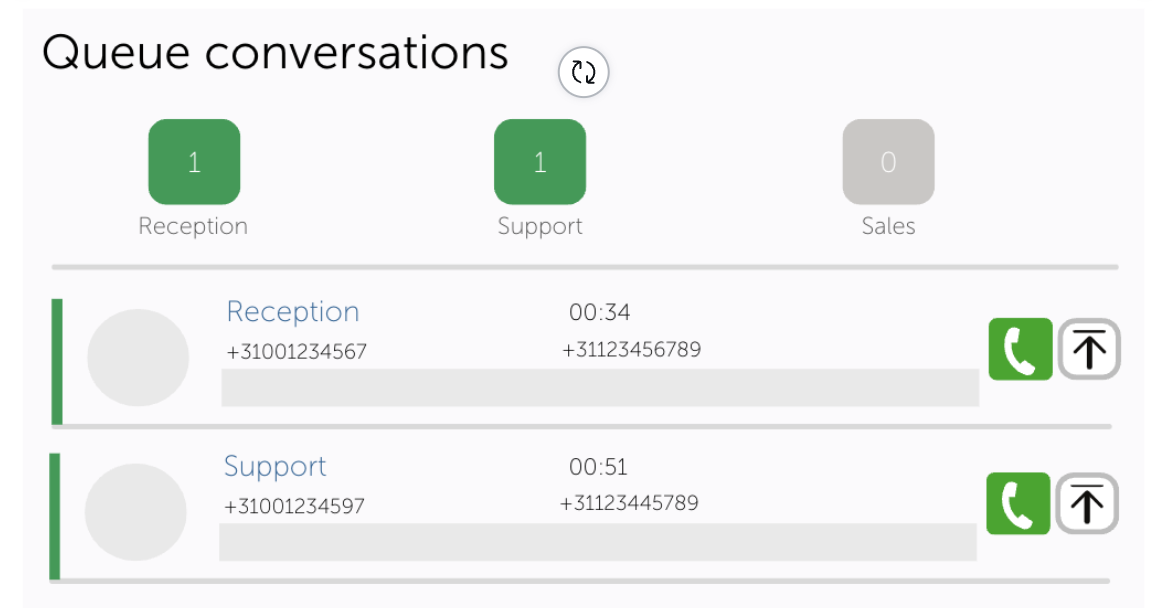Click the Reception label under the counter

tap(193, 226)
